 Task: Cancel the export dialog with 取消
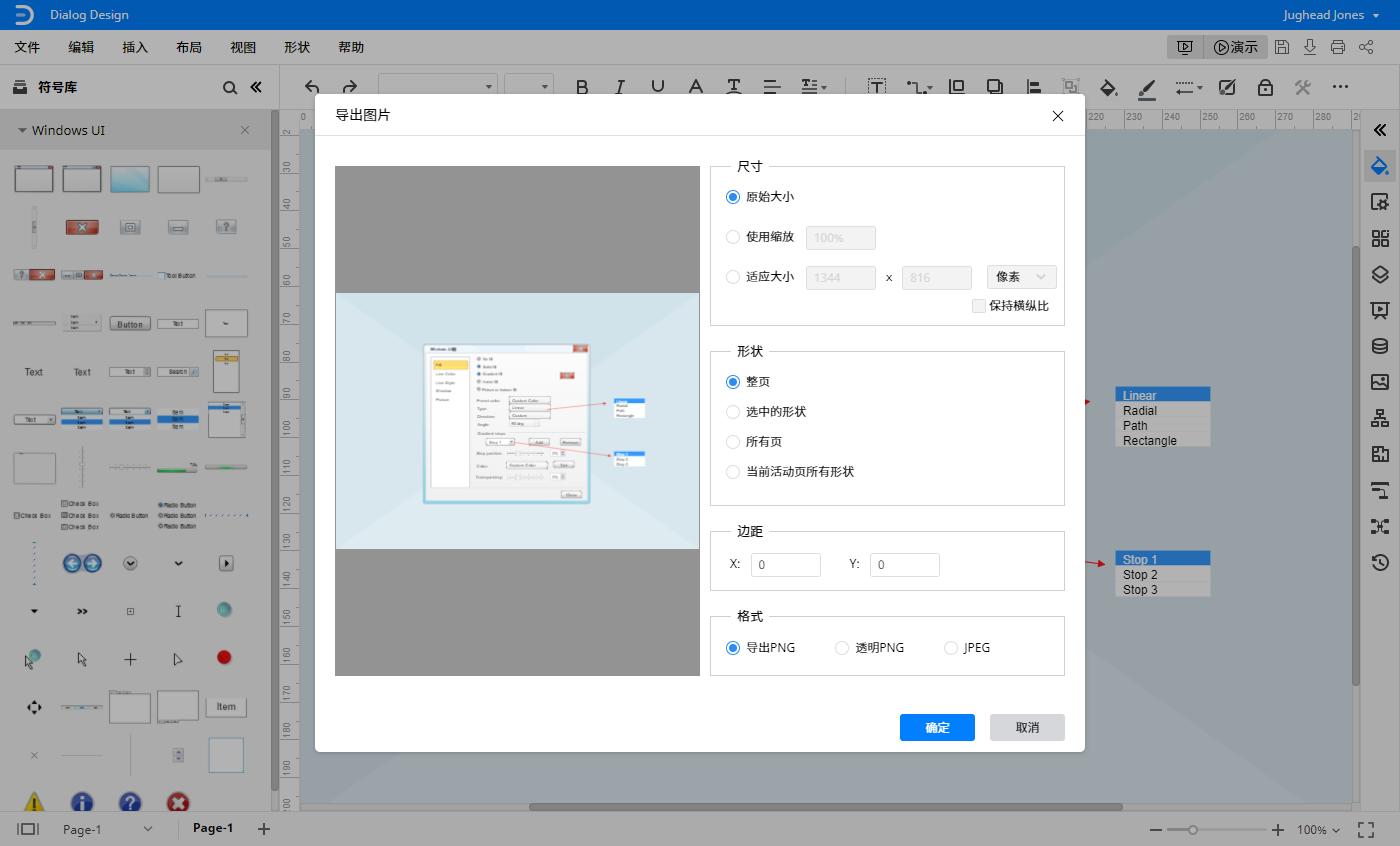1027,727
